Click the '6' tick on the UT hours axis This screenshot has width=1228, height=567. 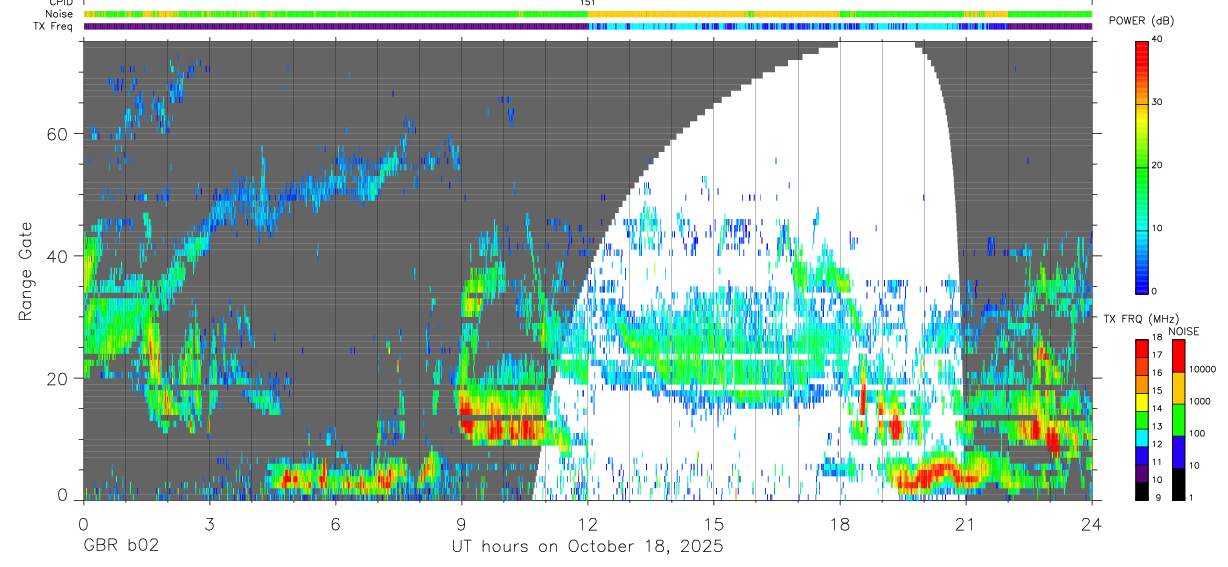click(x=336, y=523)
